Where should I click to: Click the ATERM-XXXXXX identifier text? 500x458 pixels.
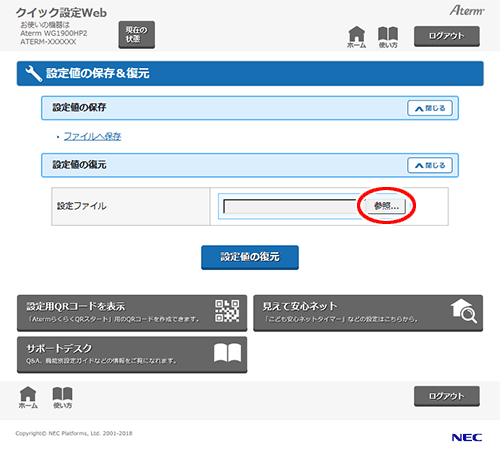coord(48,42)
